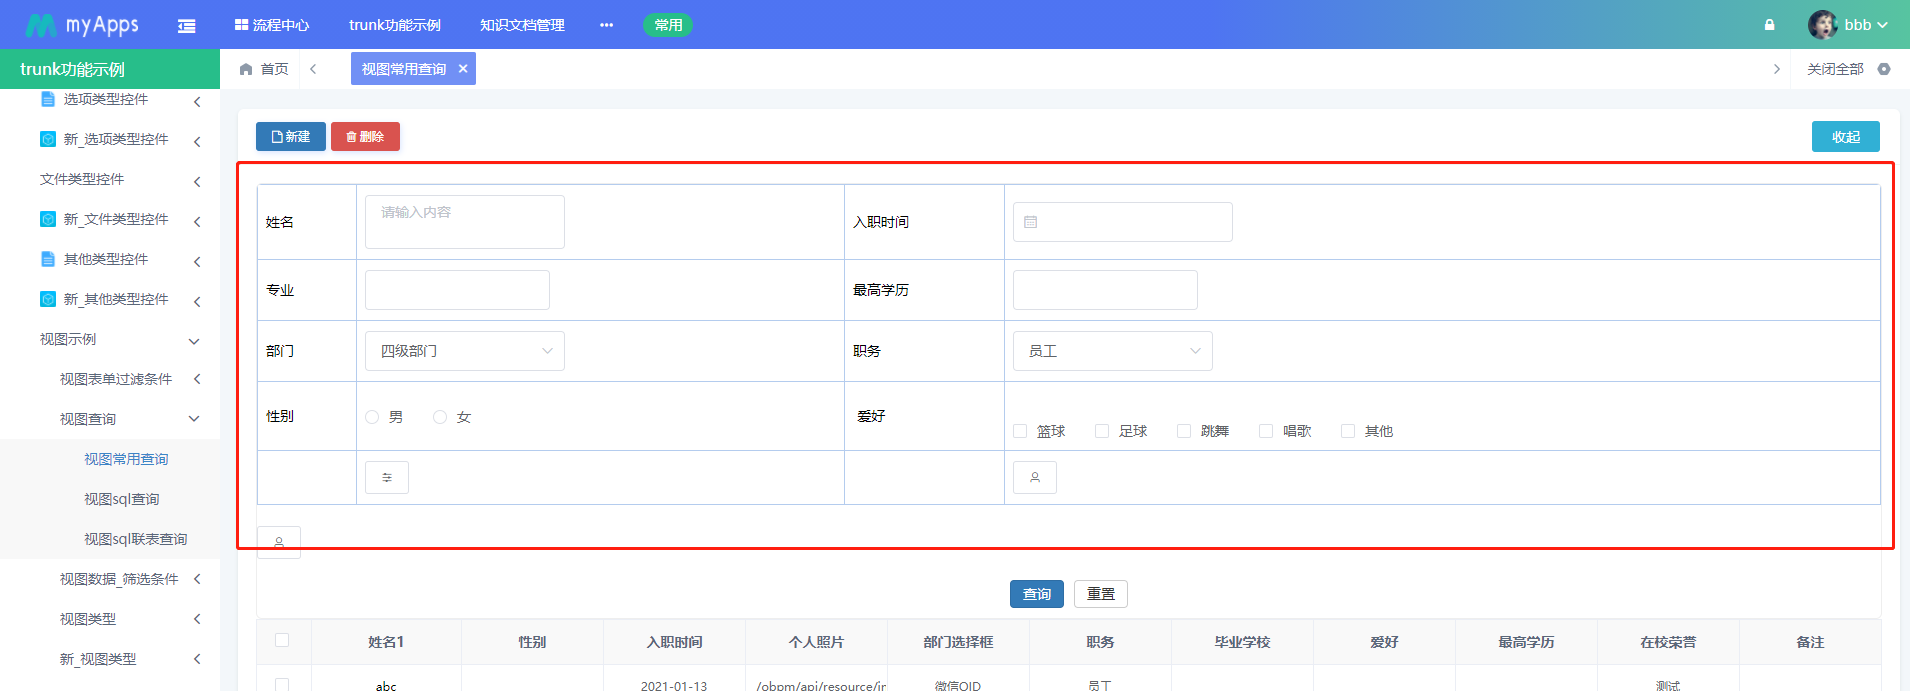Close the 视图常用查询 tab
This screenshot has height=691, width=1910.
463,69
